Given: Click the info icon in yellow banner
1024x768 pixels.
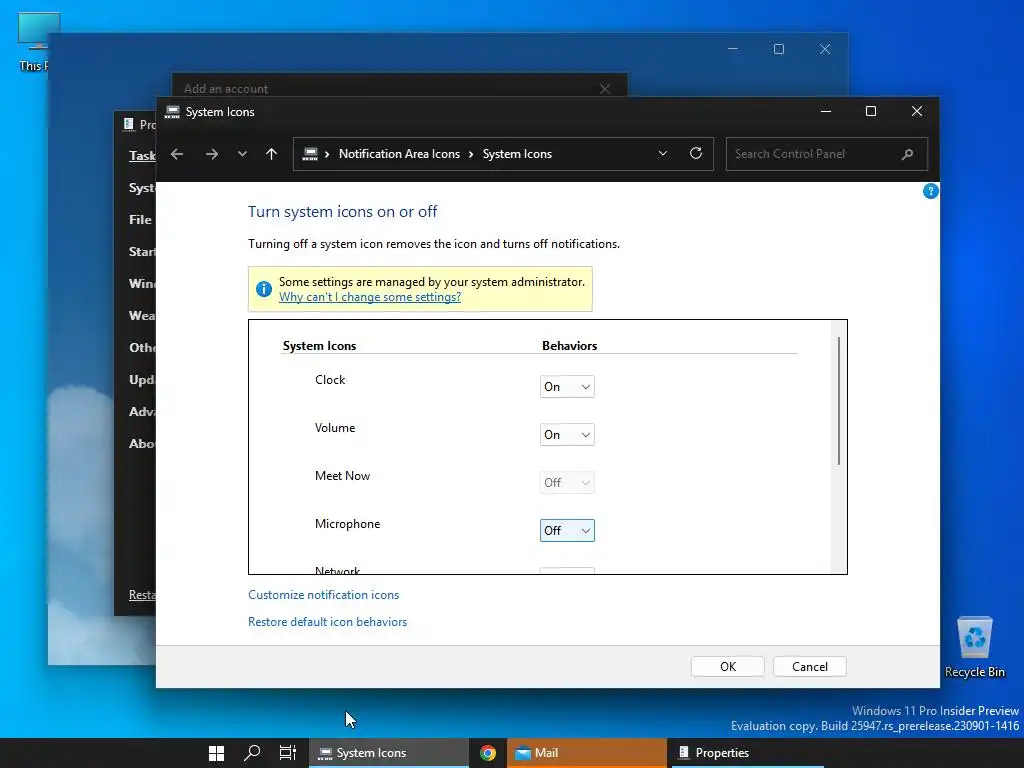Looking at the screenshot, I should [x=264, y=289].
